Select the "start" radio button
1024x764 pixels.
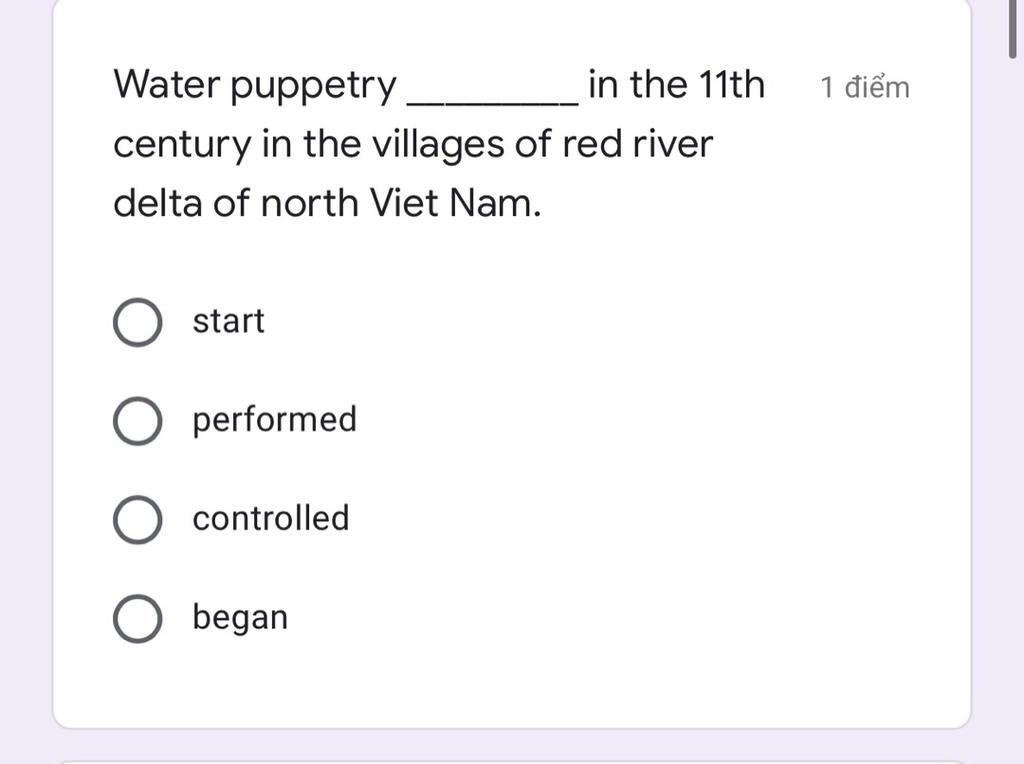coord(137,322)
